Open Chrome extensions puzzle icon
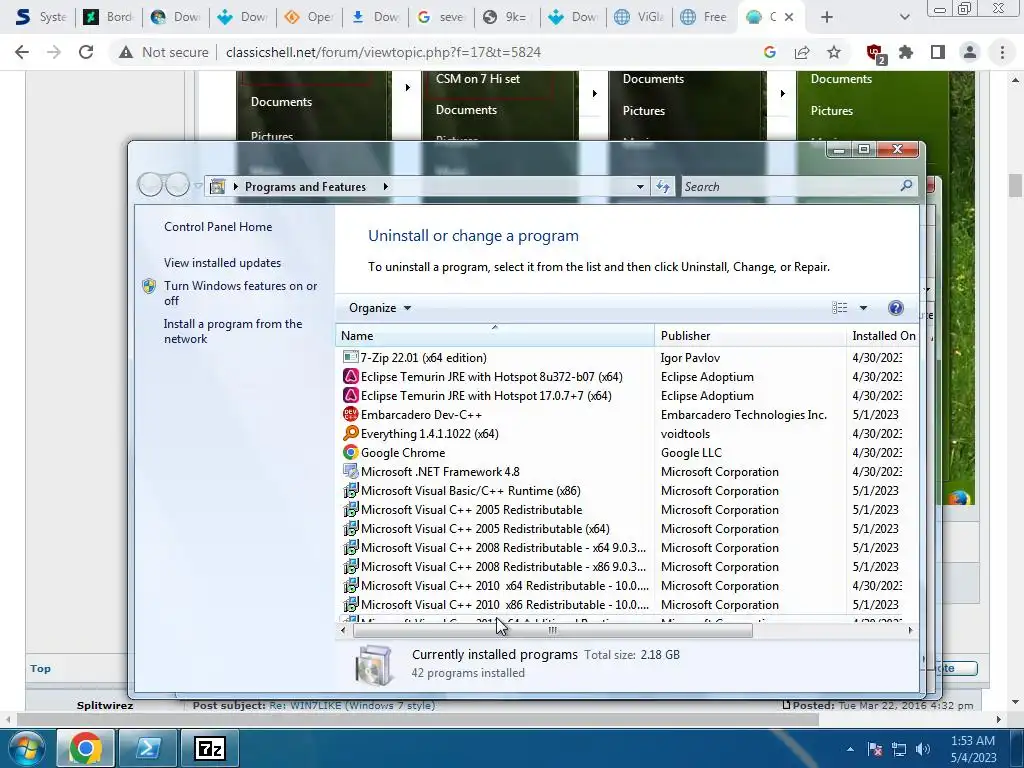 coord(906,52)
